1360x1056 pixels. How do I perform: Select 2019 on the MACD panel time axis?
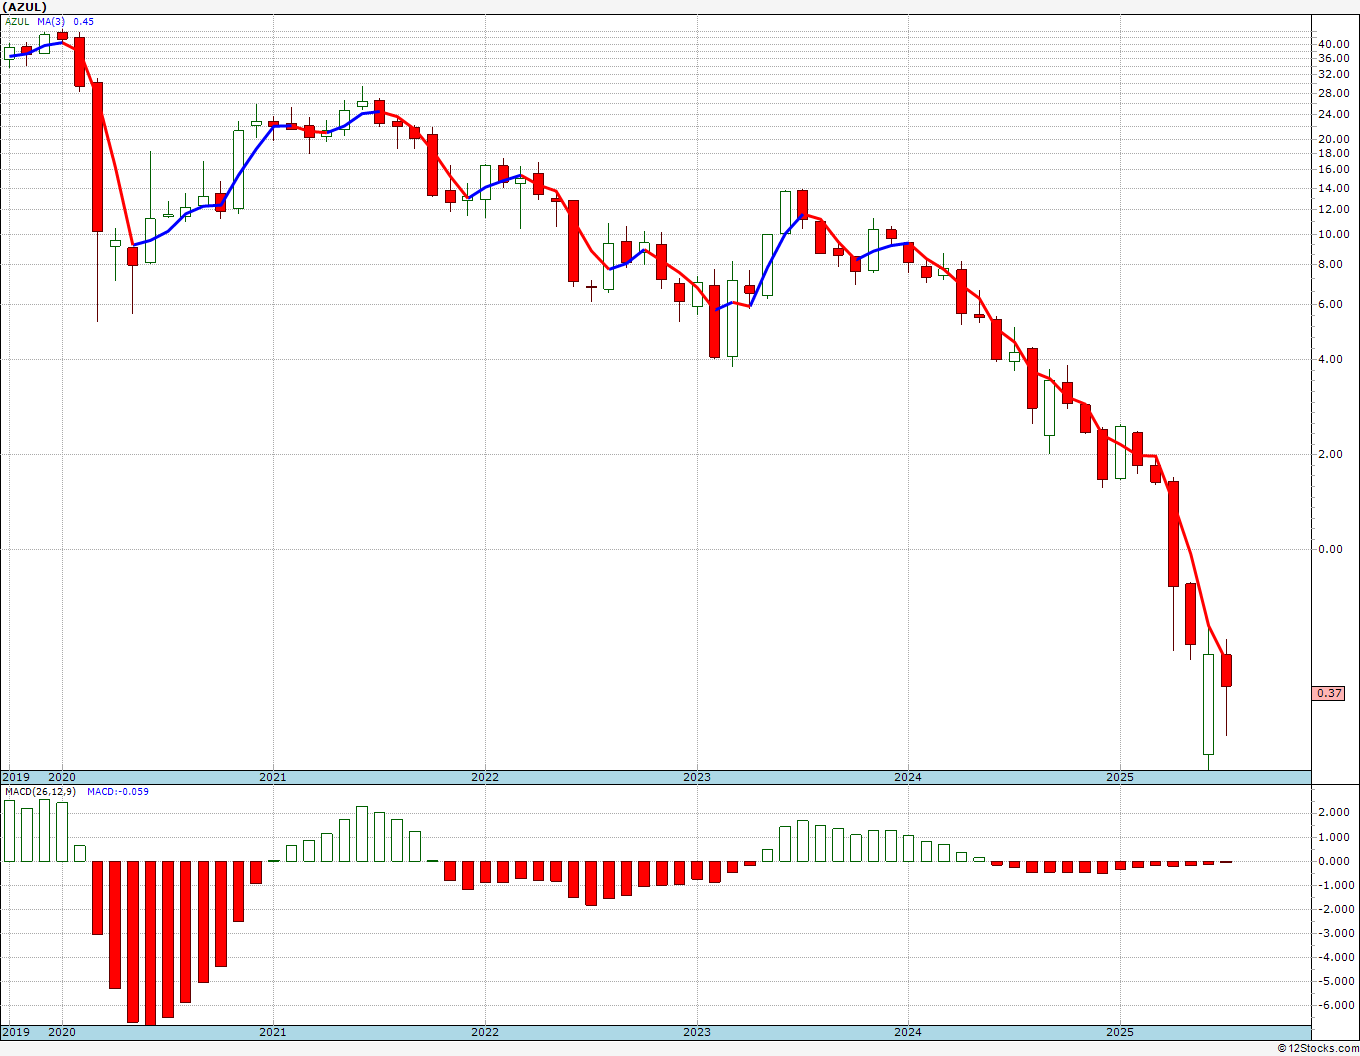pyautogui.click(x=16, y=1032)
